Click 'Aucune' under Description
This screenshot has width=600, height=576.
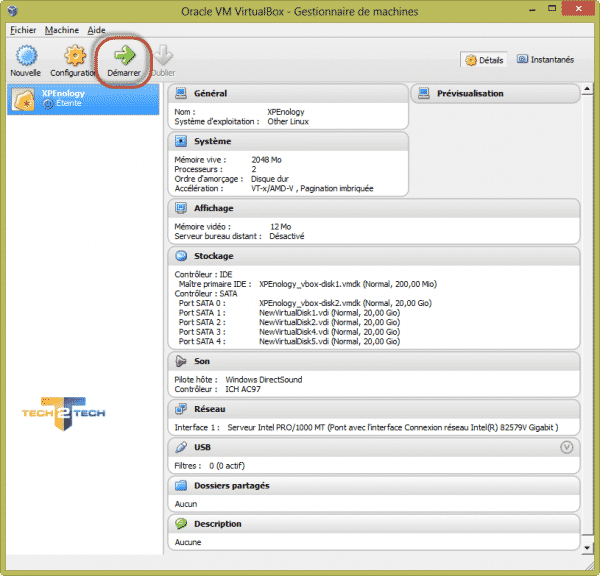coord(188,543)
